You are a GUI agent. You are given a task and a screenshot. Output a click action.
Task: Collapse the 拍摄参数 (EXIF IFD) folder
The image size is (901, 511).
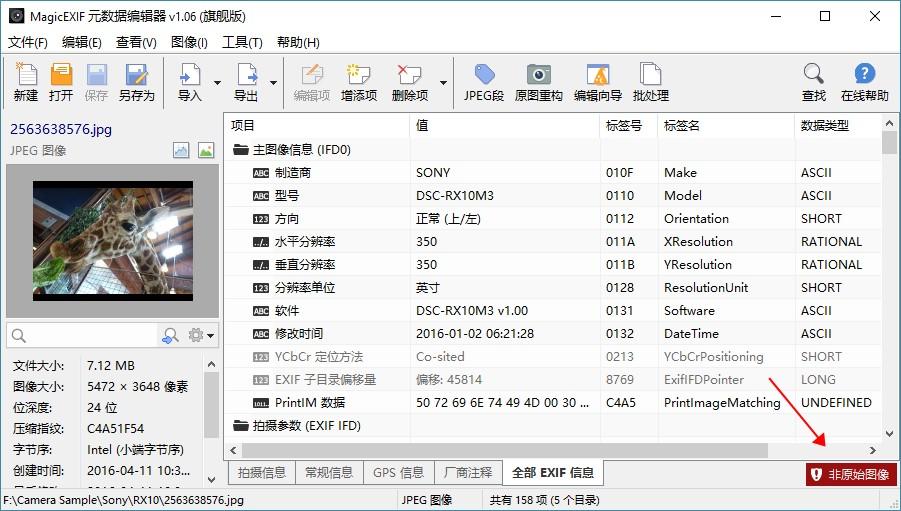(x=240, y=426)
